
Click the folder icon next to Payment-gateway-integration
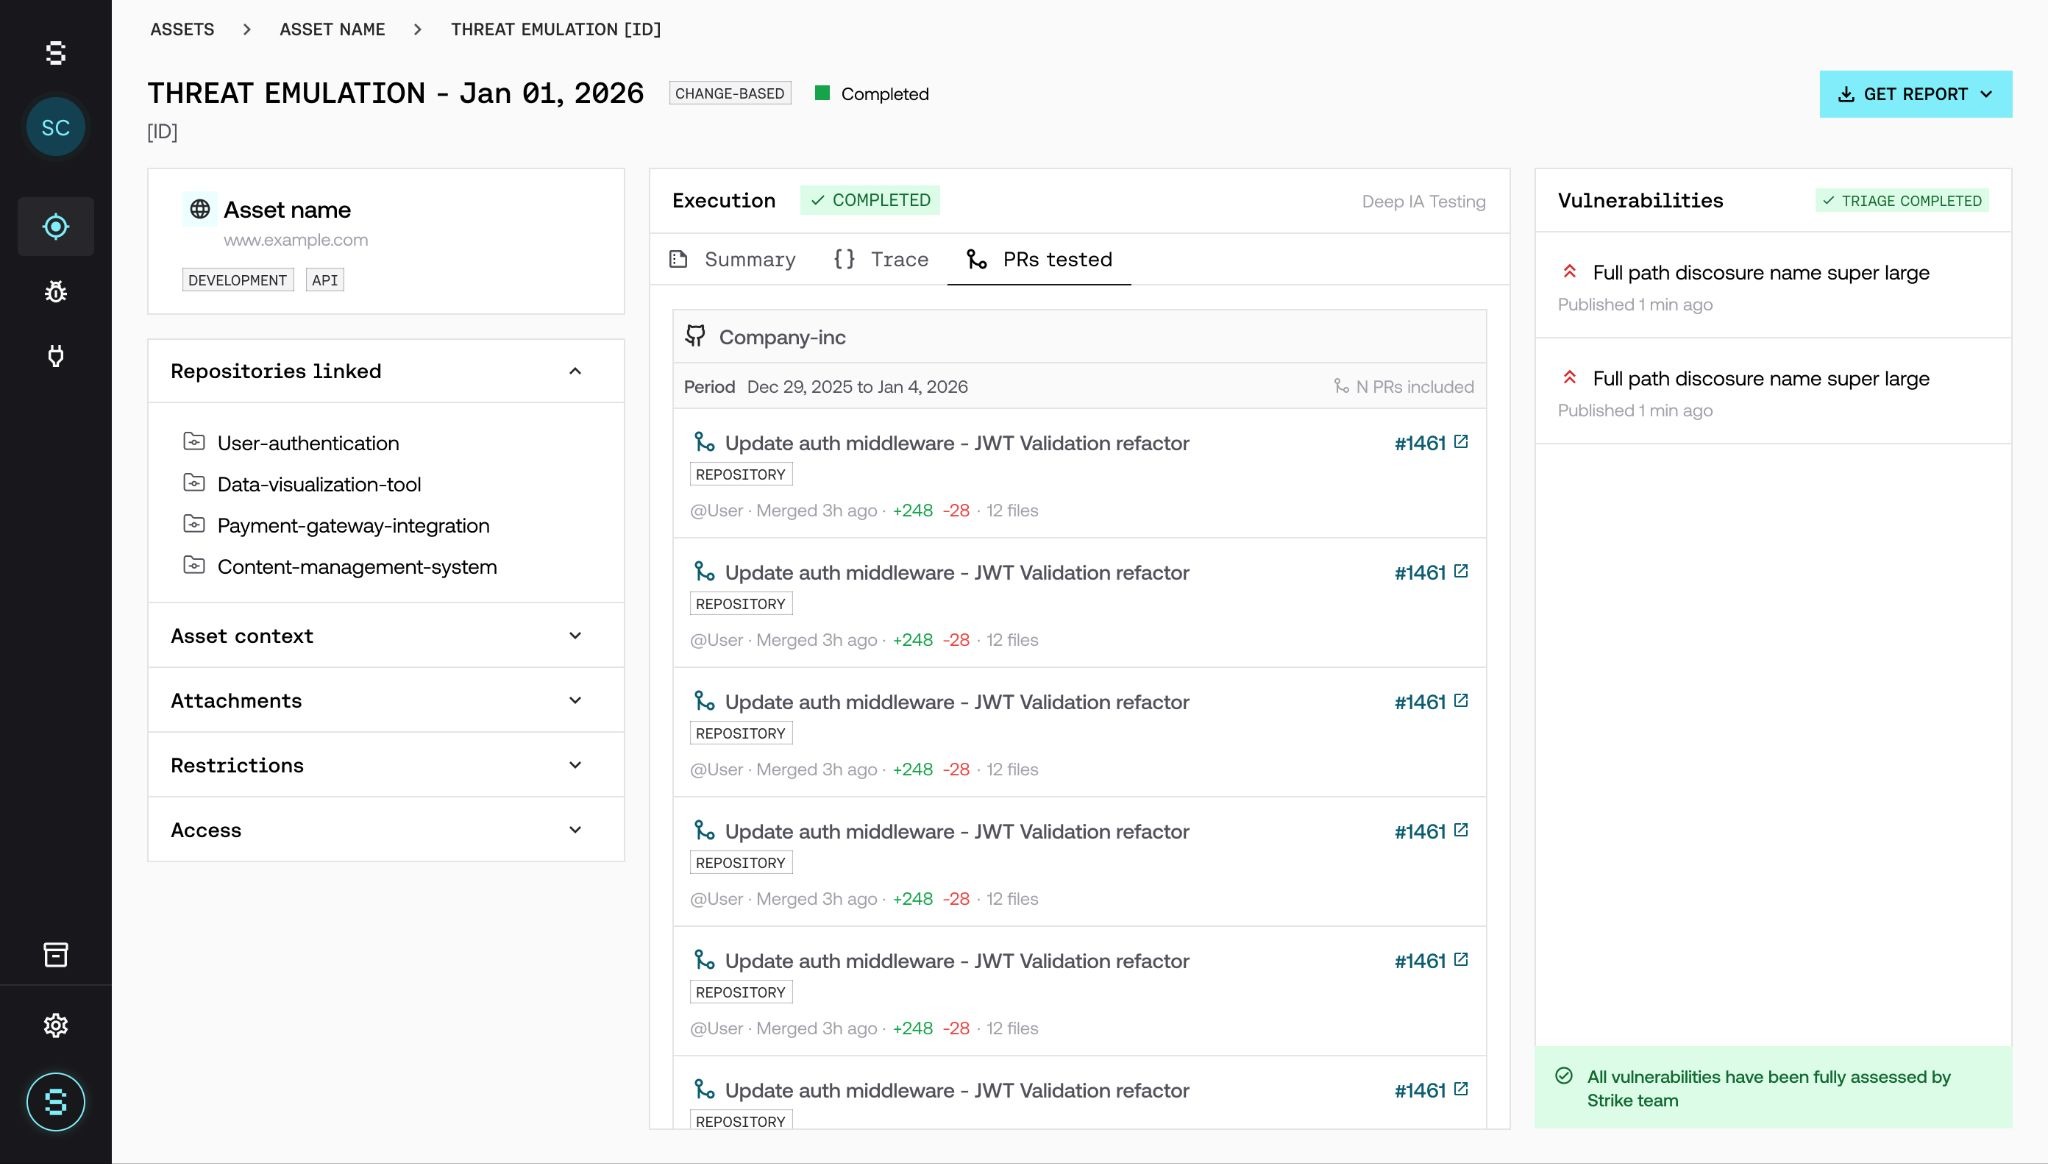coord(194,524)
